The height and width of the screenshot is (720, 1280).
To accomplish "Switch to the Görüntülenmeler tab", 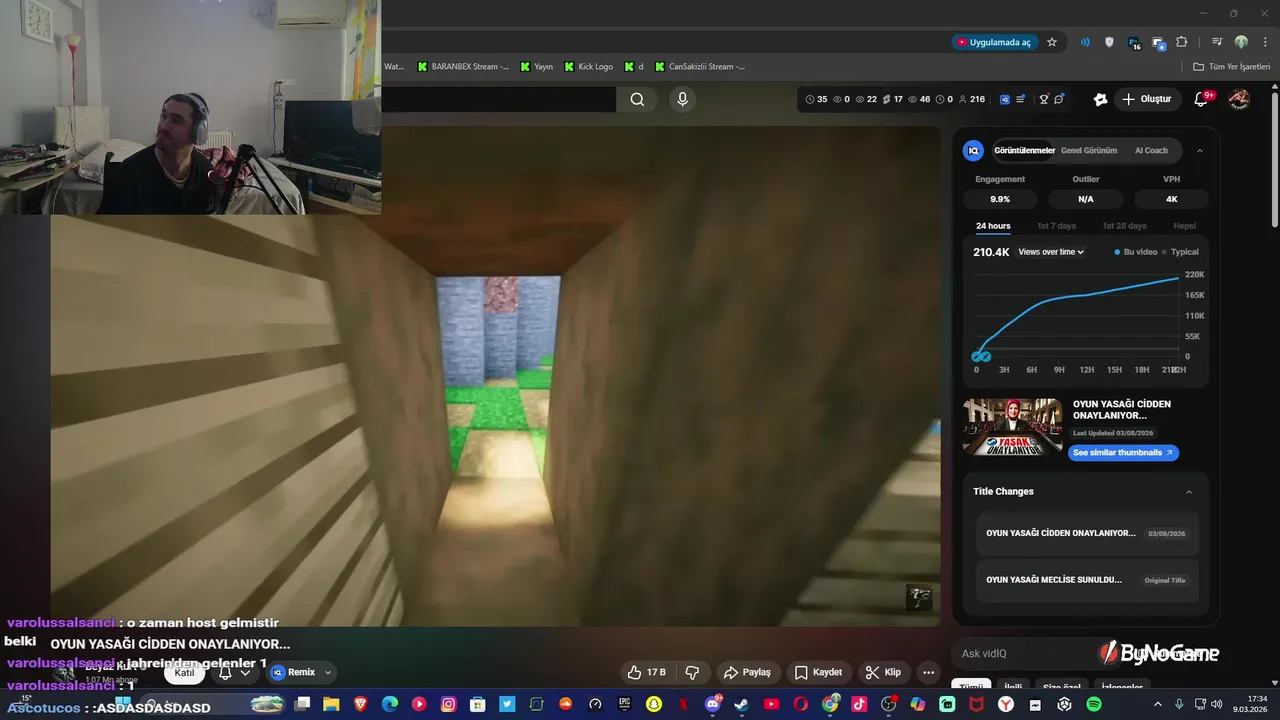I will point(1024,151).
